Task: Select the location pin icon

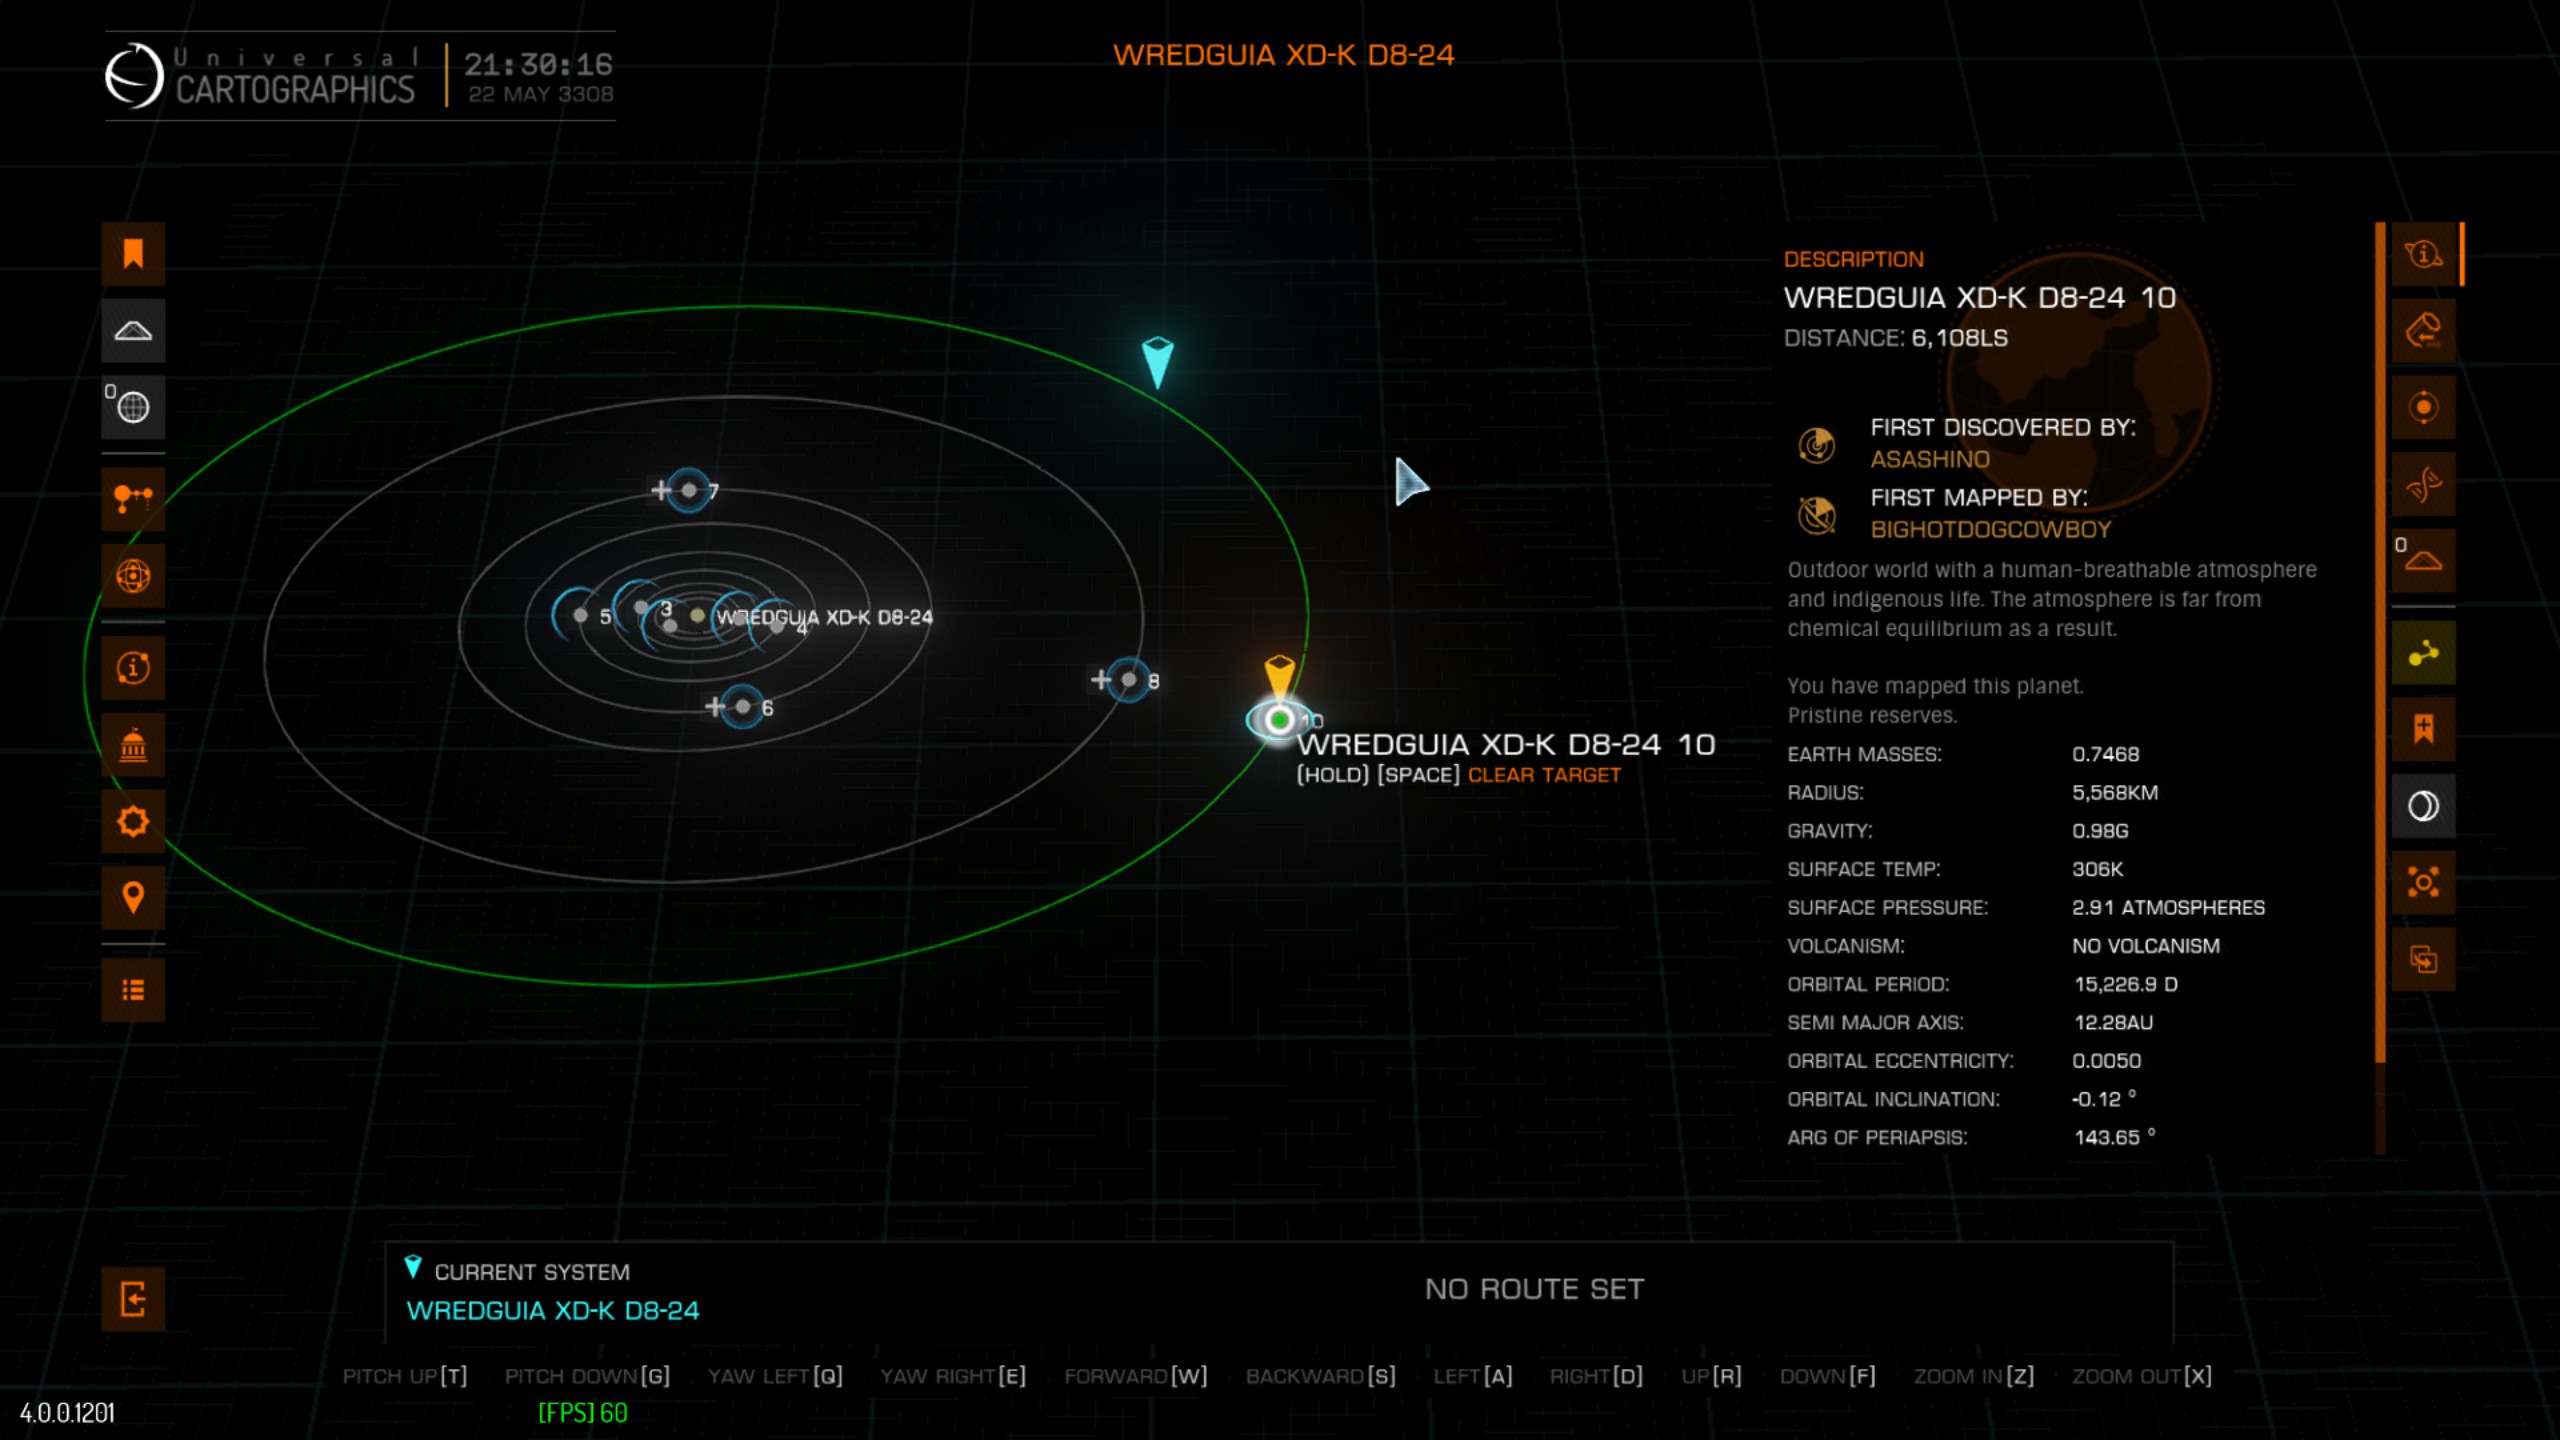Action: pyautogui.click(x=133, y=898)
